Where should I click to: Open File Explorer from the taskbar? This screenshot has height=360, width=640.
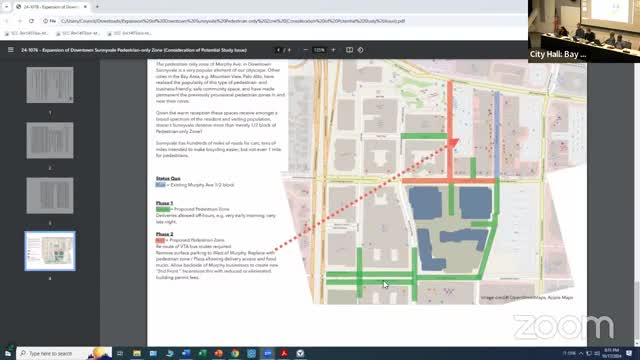pos(137,353)
